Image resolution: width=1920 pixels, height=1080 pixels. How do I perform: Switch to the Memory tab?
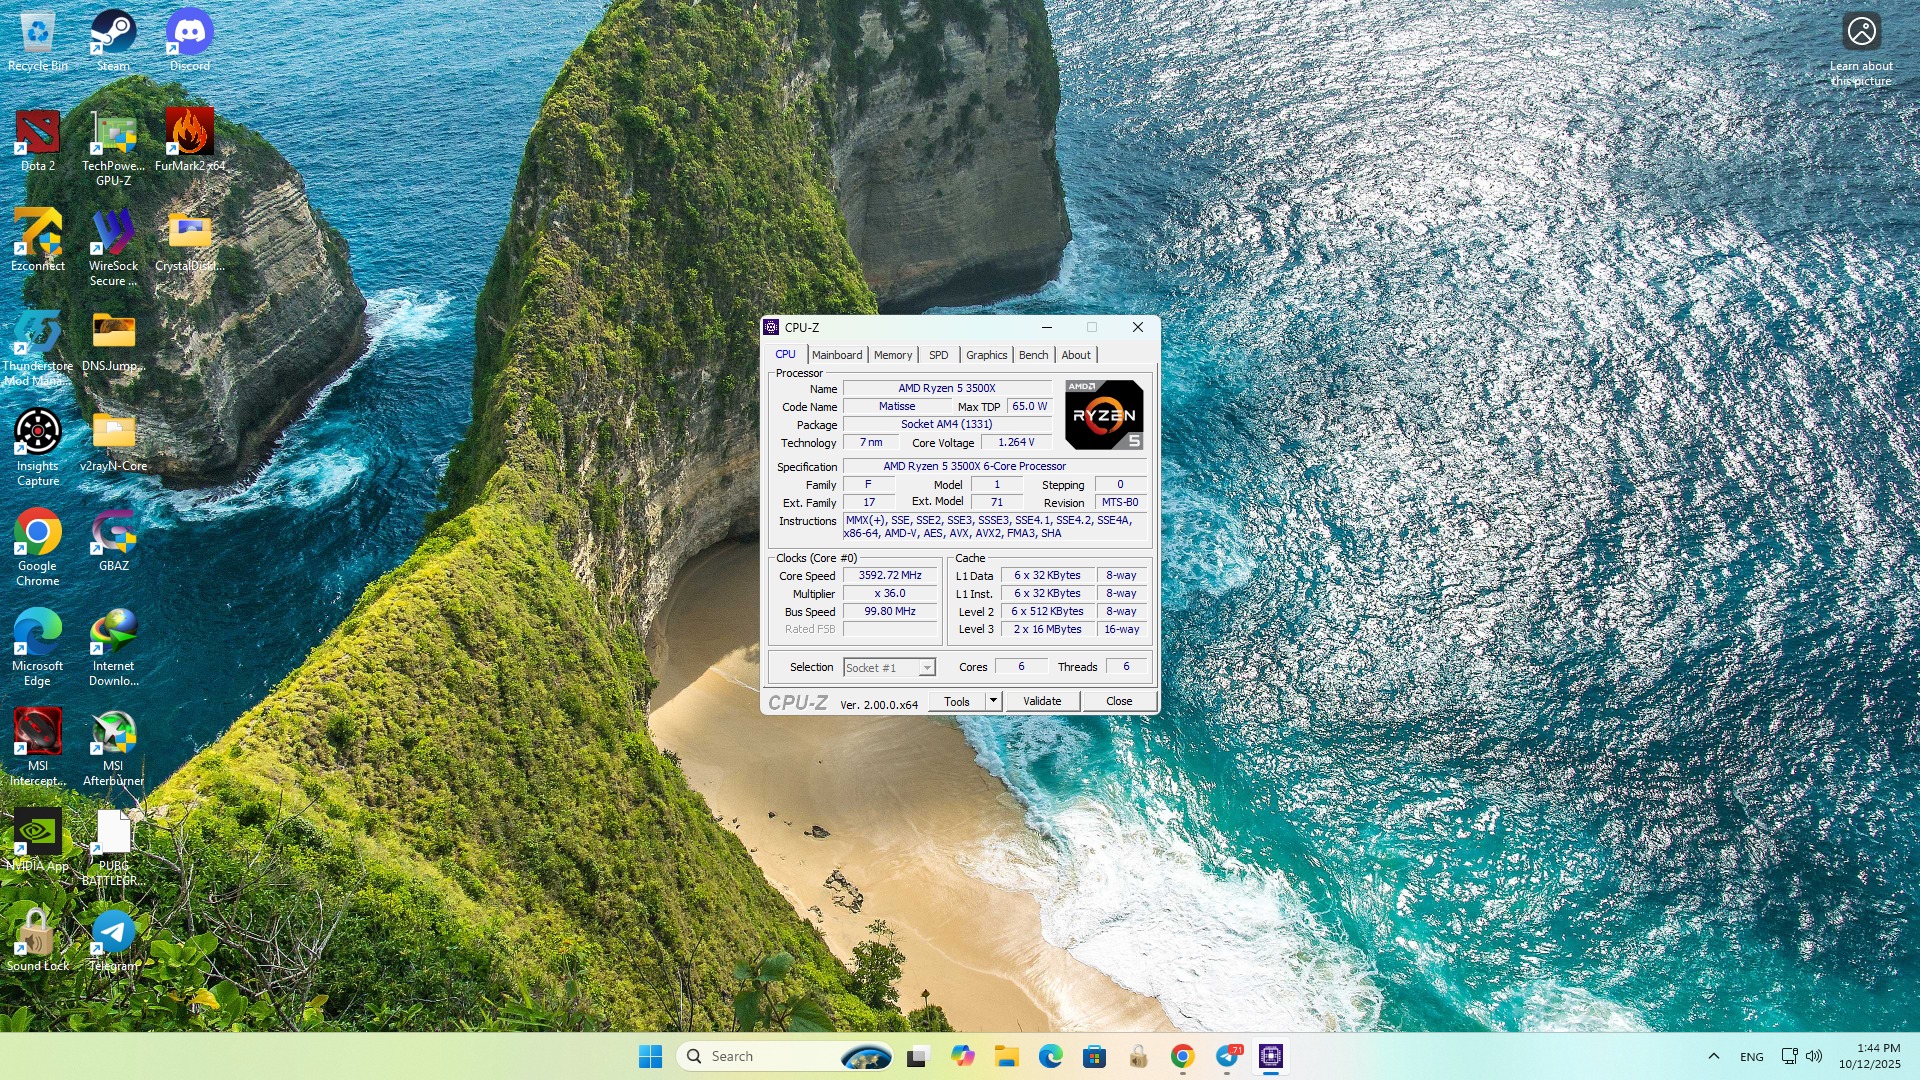(x=892, y=355)
